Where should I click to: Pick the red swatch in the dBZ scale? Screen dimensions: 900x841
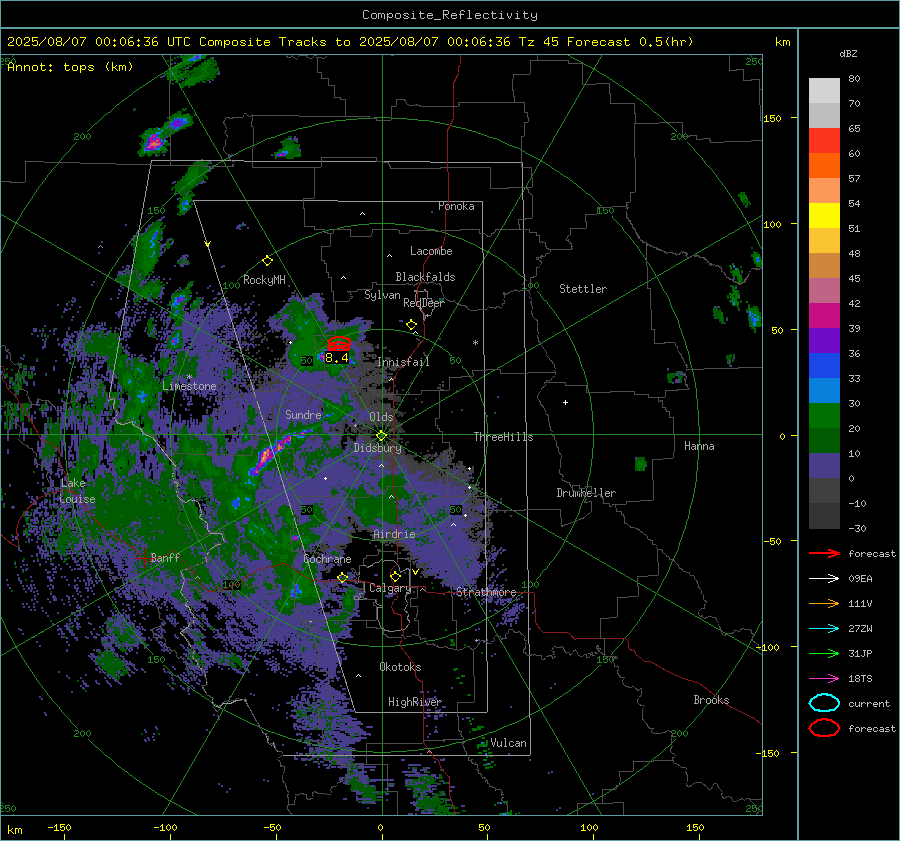824,141
